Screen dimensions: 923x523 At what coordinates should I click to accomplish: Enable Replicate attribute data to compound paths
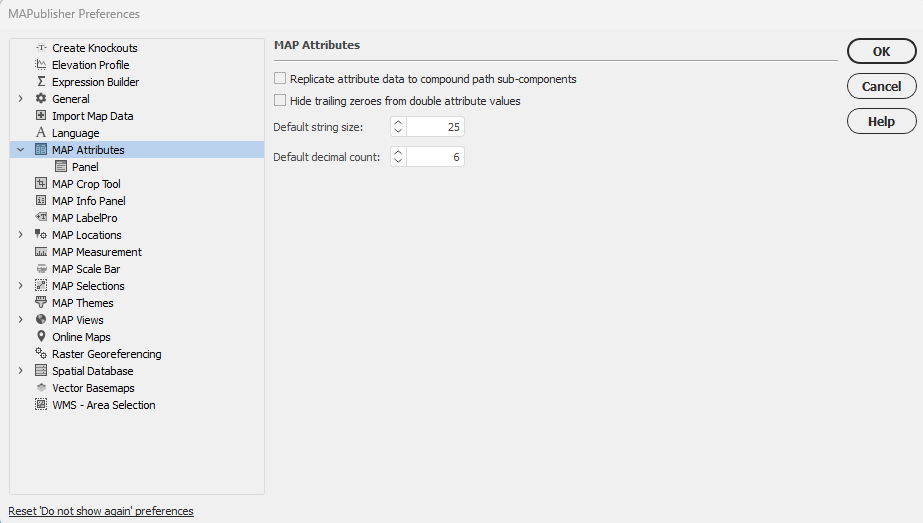[x=280, y=78]
